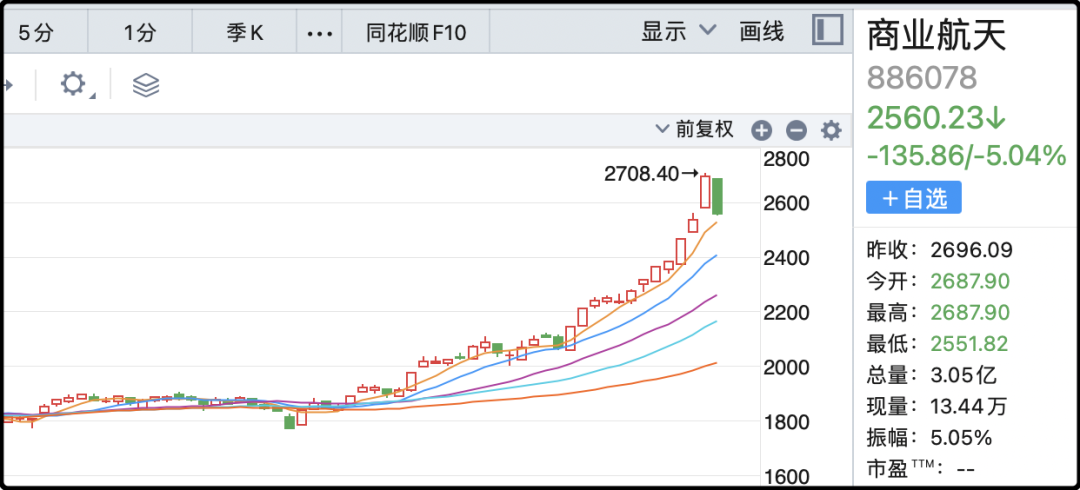Select the 总量 value 3.05亿
Viewport: 1080px width, 490px height.
pyautogui.click(x=964, y=376)
